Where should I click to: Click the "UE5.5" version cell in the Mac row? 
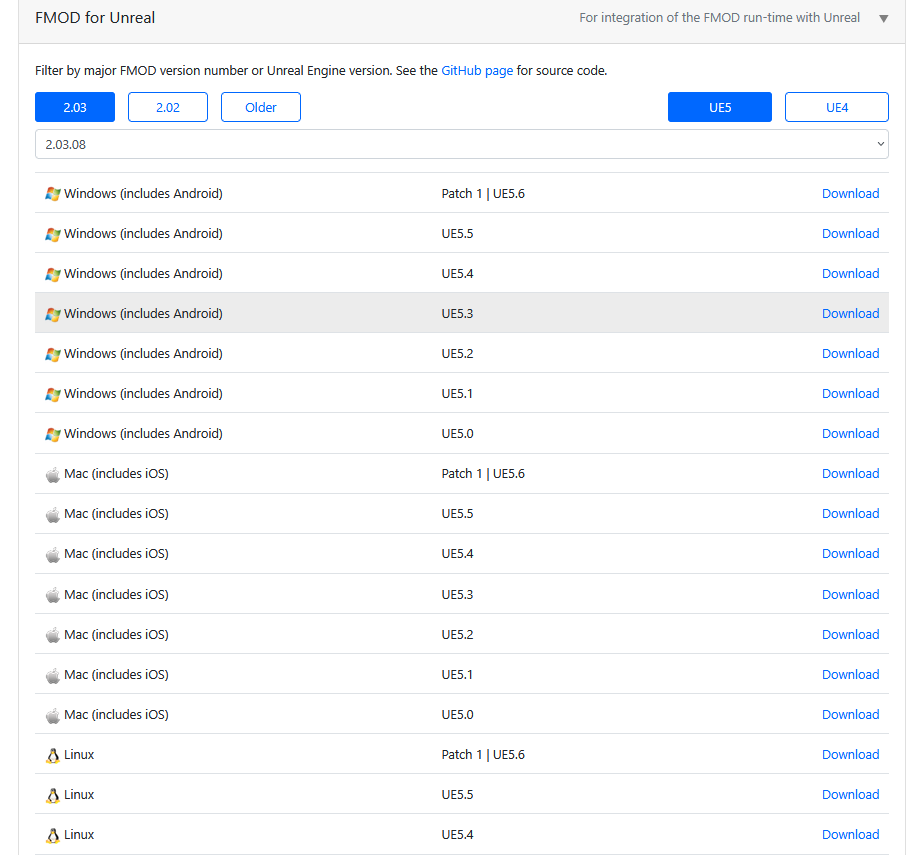457,513
